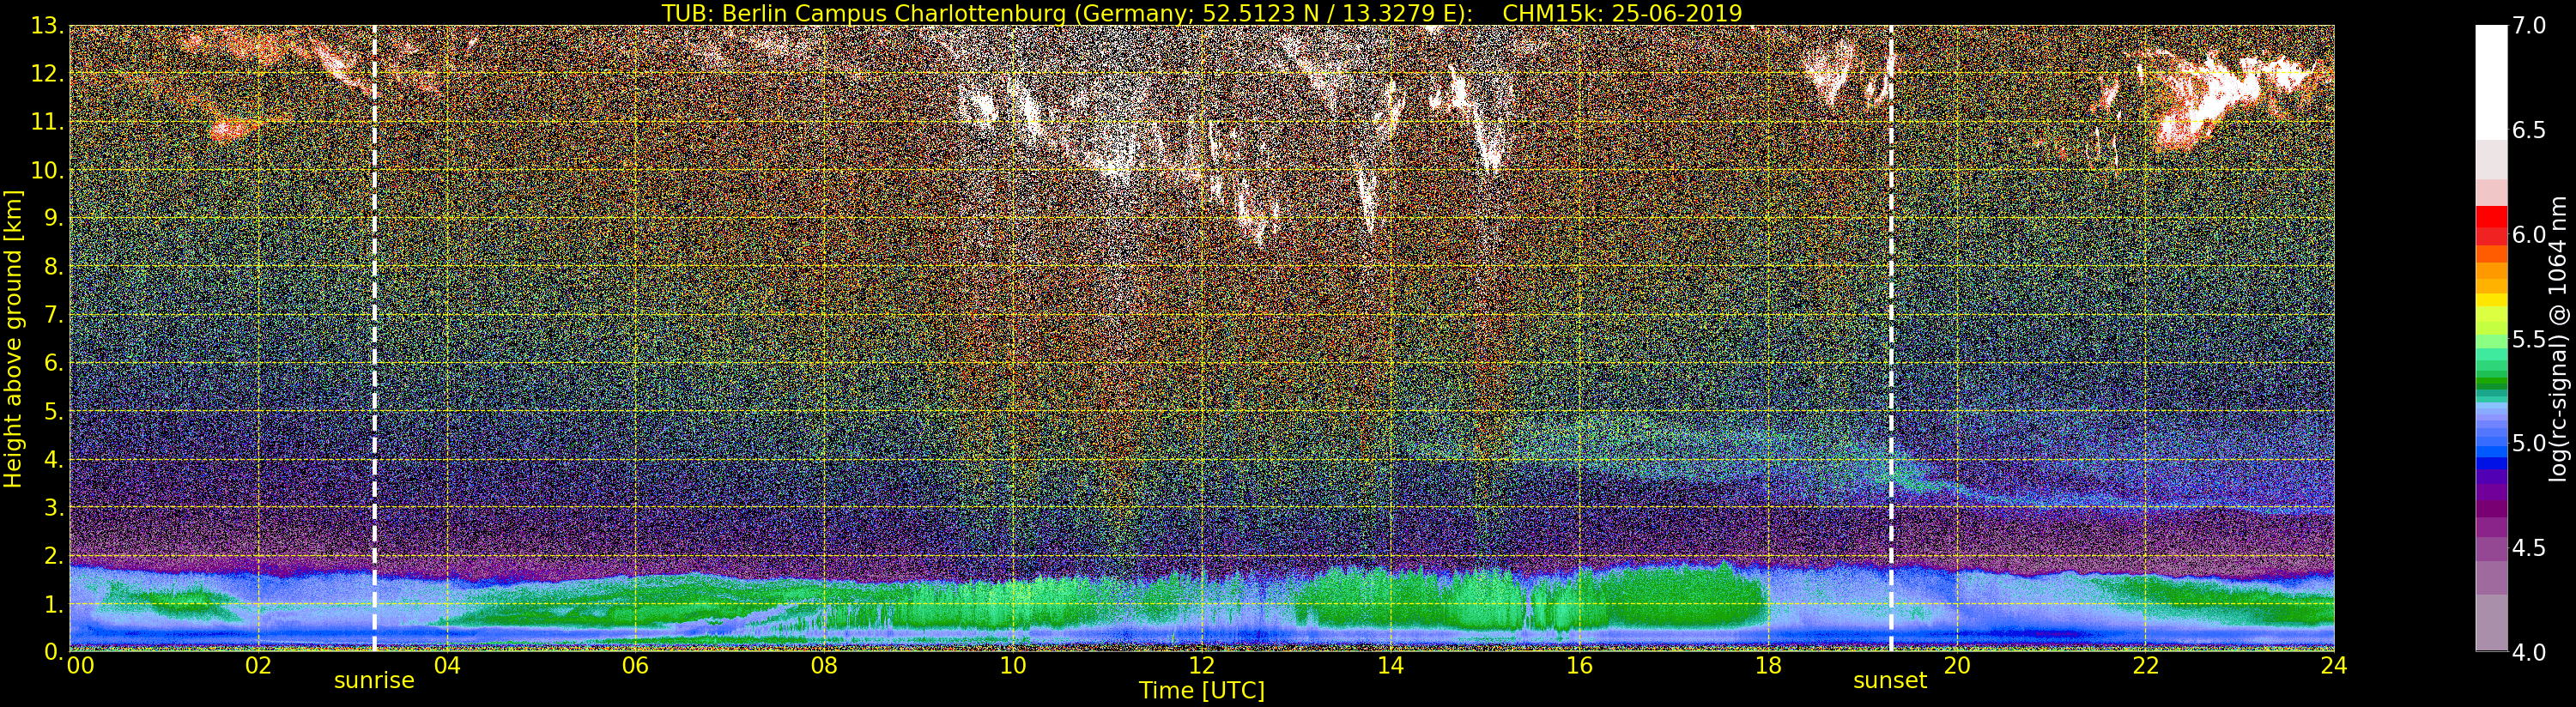Click the plot title mentioning Berlin Campus Charlottenburg
This screenshot has height=707, width=2576.
click(1202, 13)
